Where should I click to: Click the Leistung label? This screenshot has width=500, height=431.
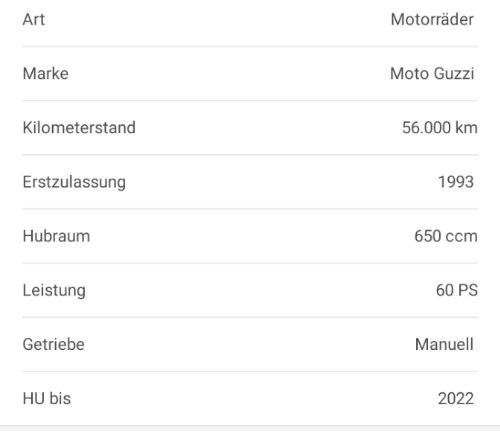pos(54,291)
